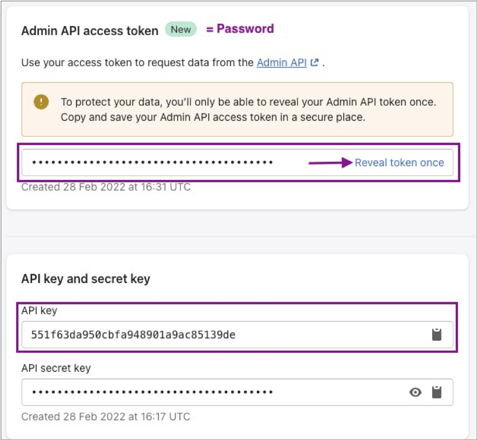Click the Admin API access token heading
The width and height of the screenshot is (477, 440).
pyautogui.click(x=90, y=31)
